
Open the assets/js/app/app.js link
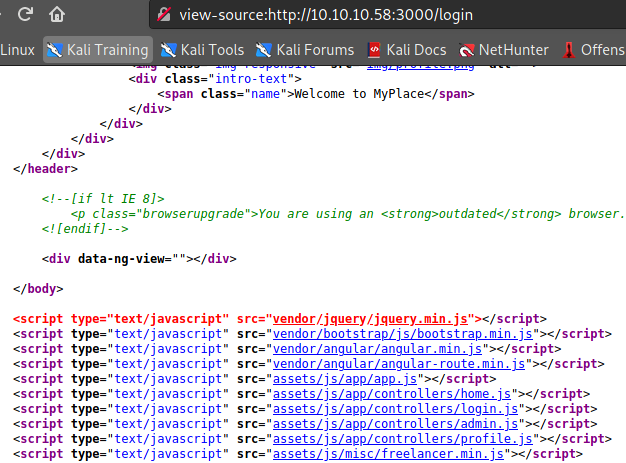345,379
